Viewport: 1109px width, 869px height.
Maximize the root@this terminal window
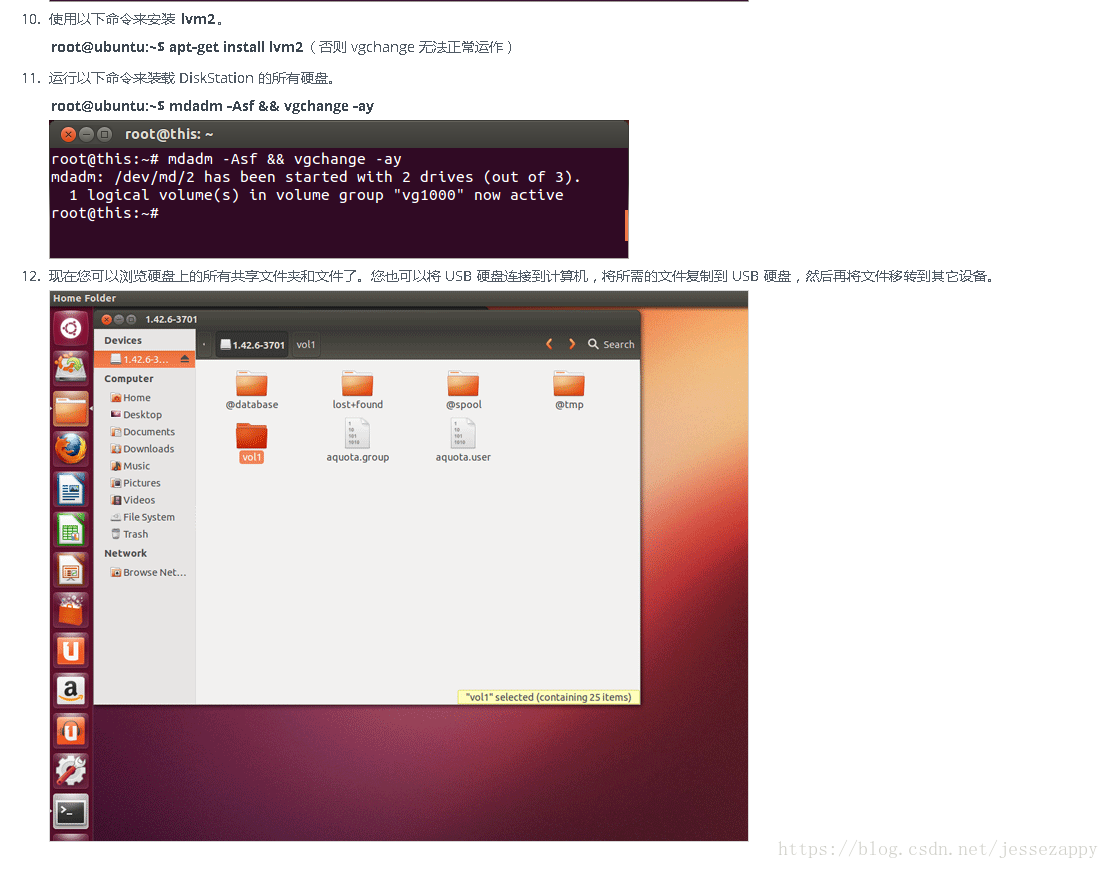(x=105, y=134)
